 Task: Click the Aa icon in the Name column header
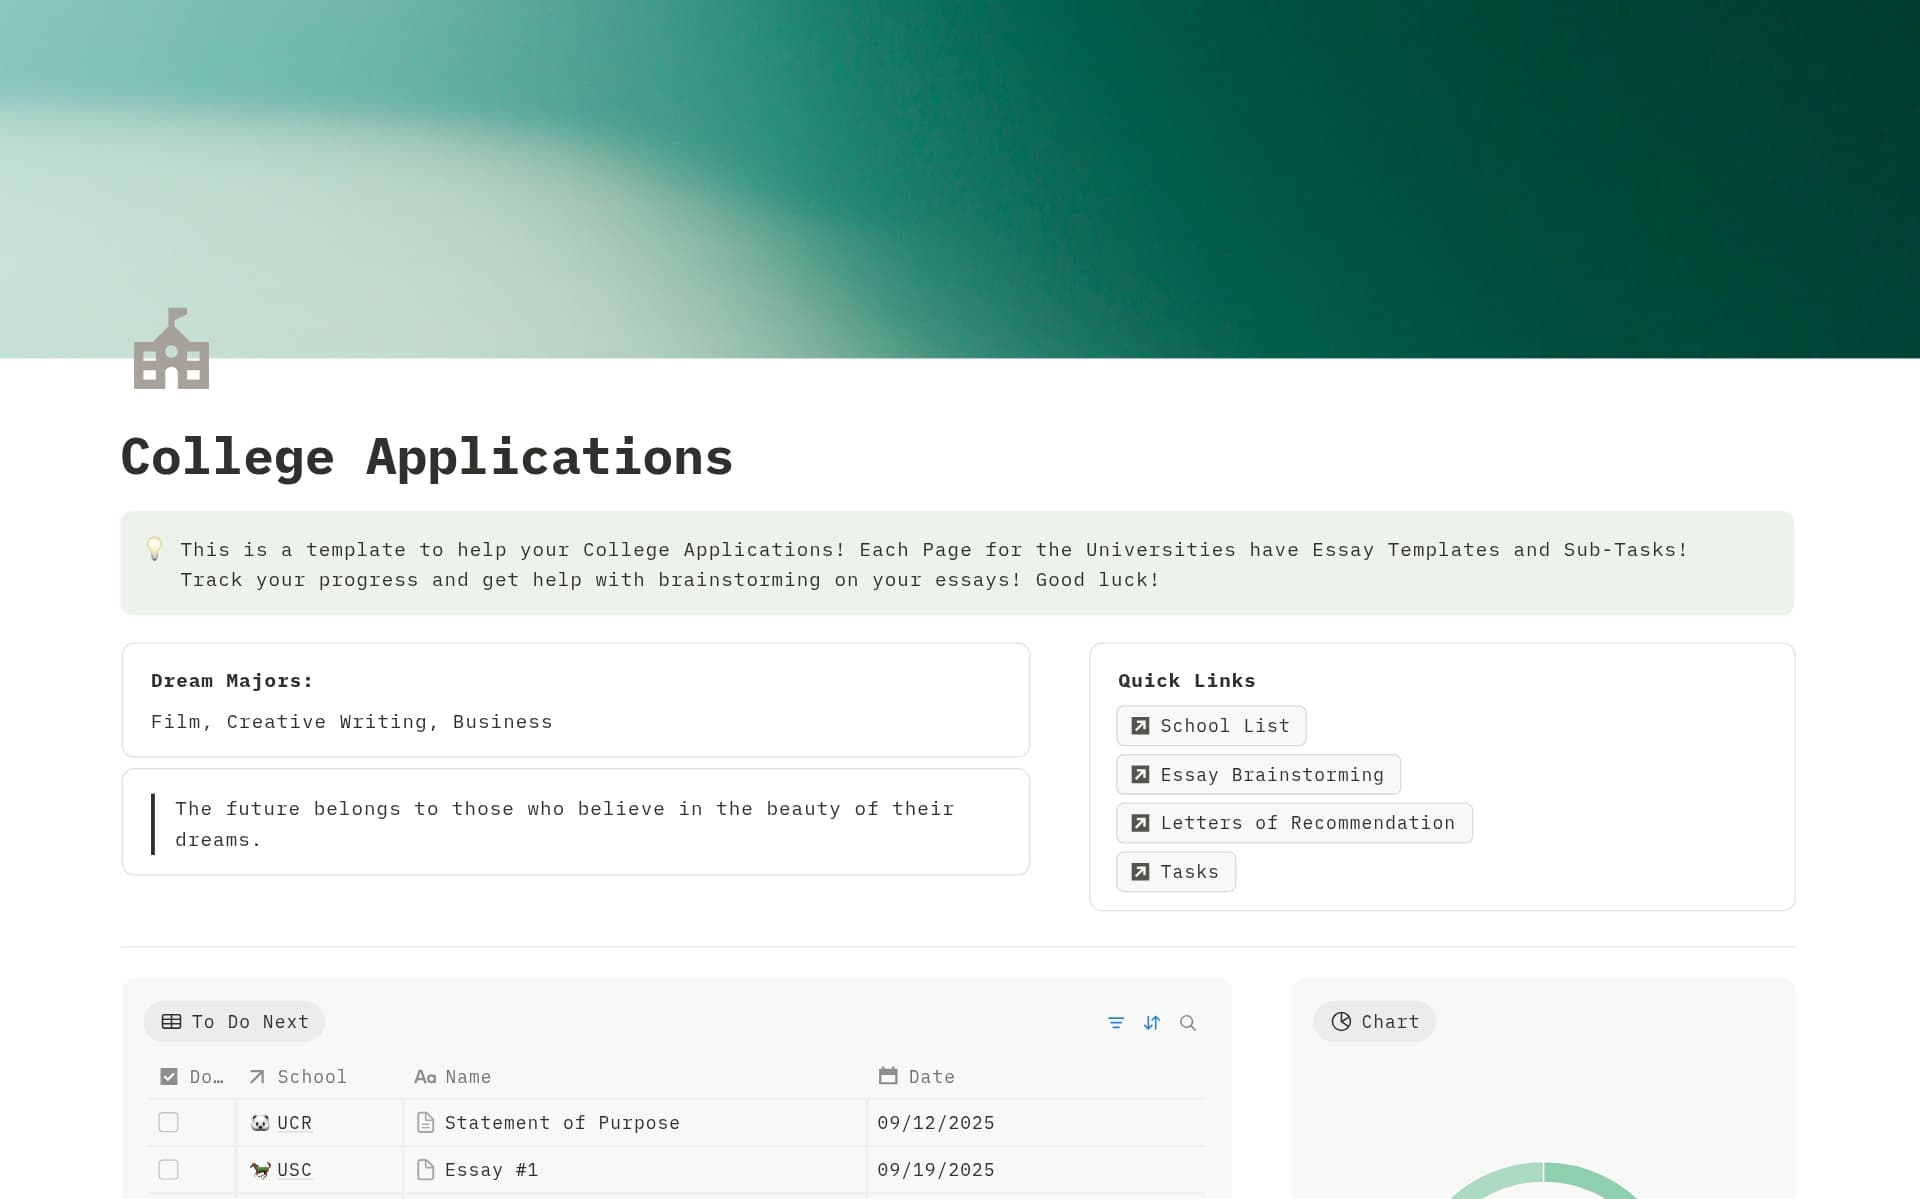424,1076
